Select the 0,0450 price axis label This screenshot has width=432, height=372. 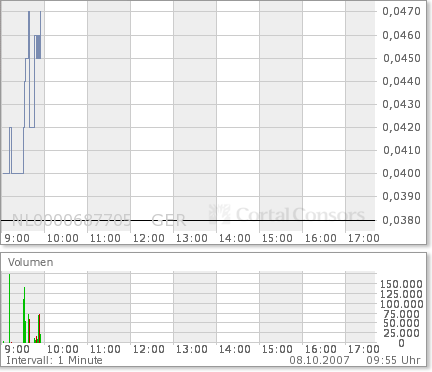point(402,58)
